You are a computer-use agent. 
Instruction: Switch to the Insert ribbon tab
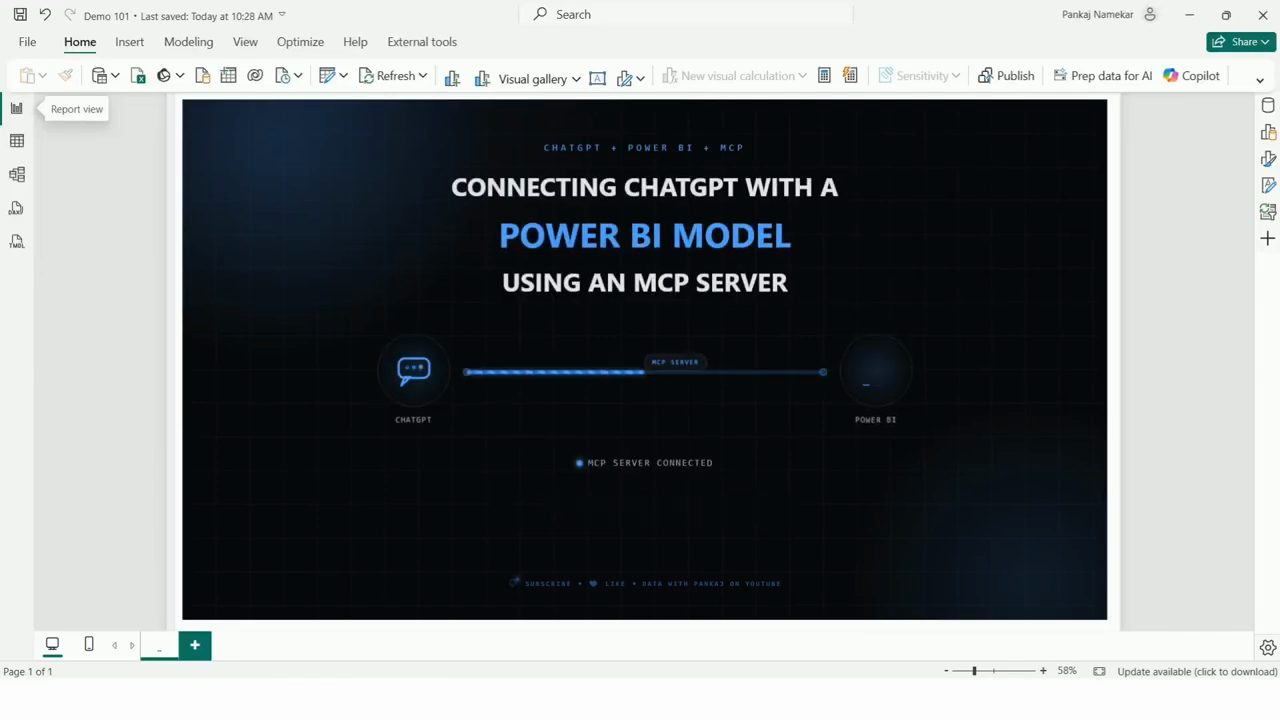click(x=130, y=42)
